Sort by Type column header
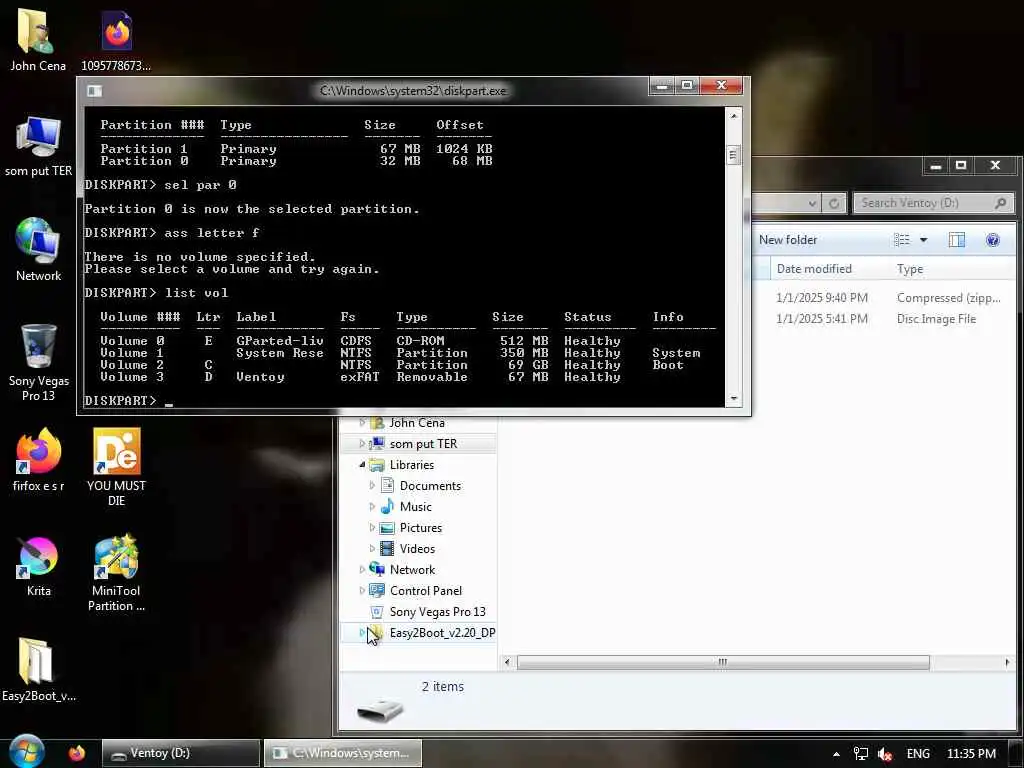Viewport: 1024px width, 768px height. 910,268
